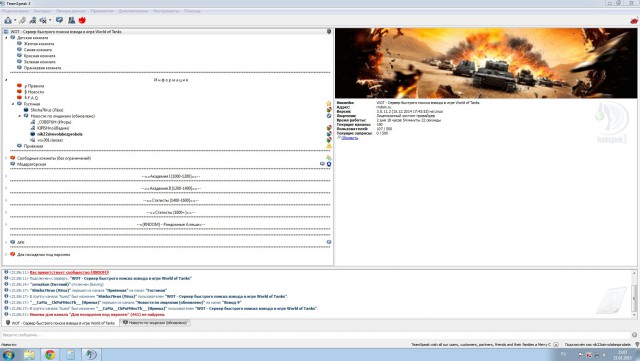Click the badge icon on AFK row
Screen dimensions: 640x361
329,243
